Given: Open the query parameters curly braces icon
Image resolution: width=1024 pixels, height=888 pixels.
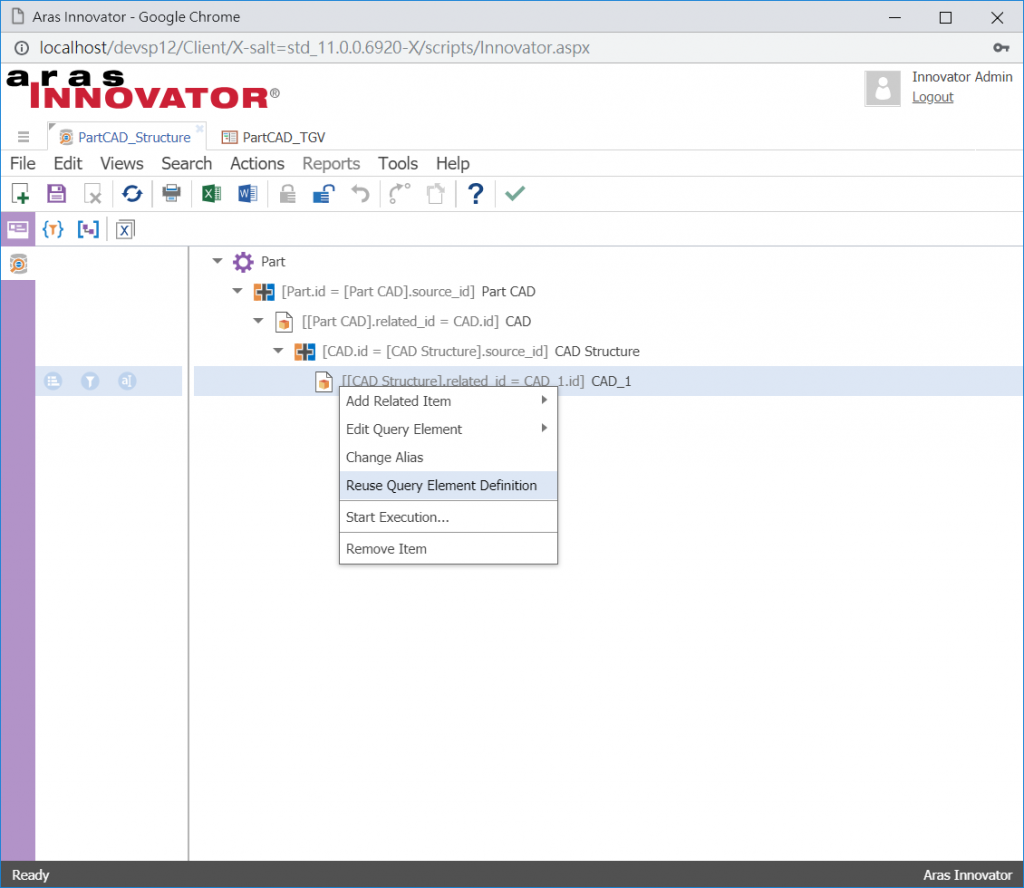Looking at the screenshot, I should pyautogui.click(x=53, y=229).
